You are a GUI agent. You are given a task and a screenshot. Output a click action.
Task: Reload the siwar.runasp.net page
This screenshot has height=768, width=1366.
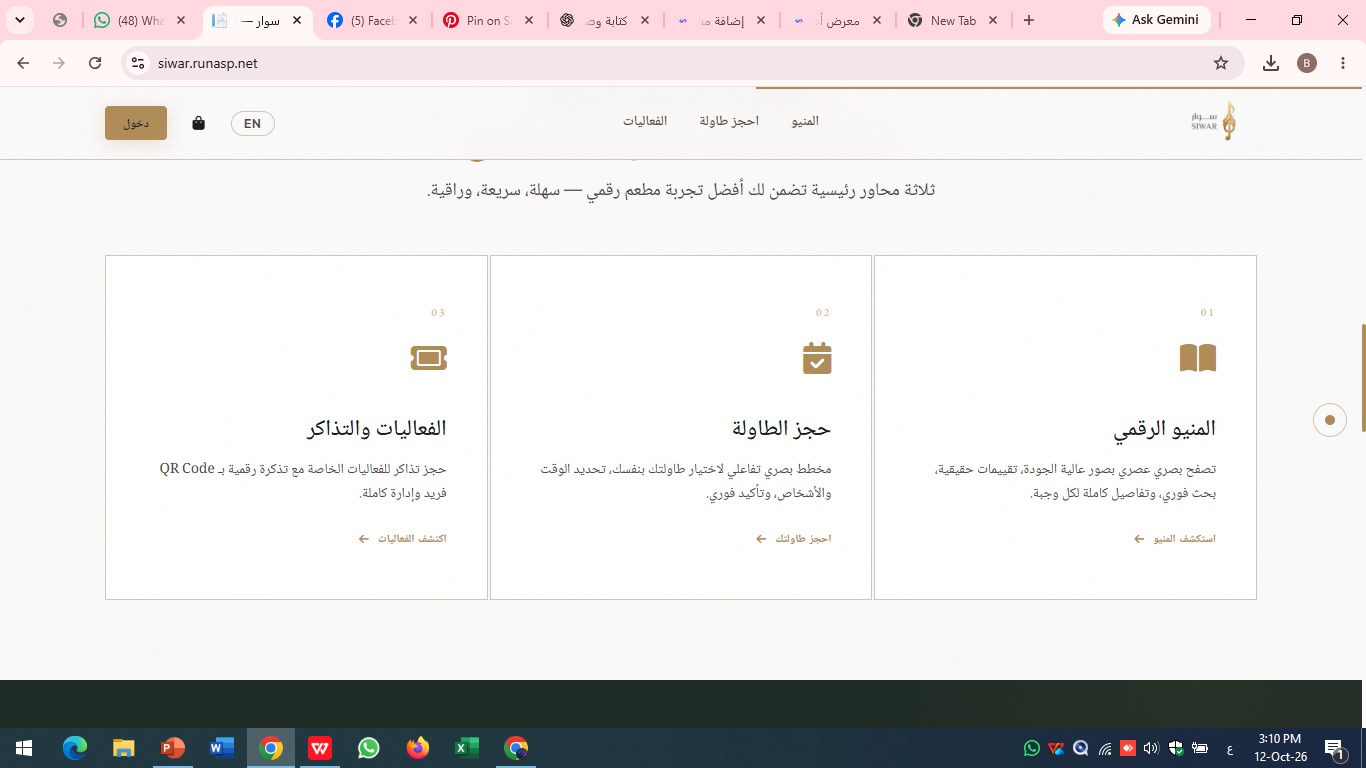coord(95,63)
